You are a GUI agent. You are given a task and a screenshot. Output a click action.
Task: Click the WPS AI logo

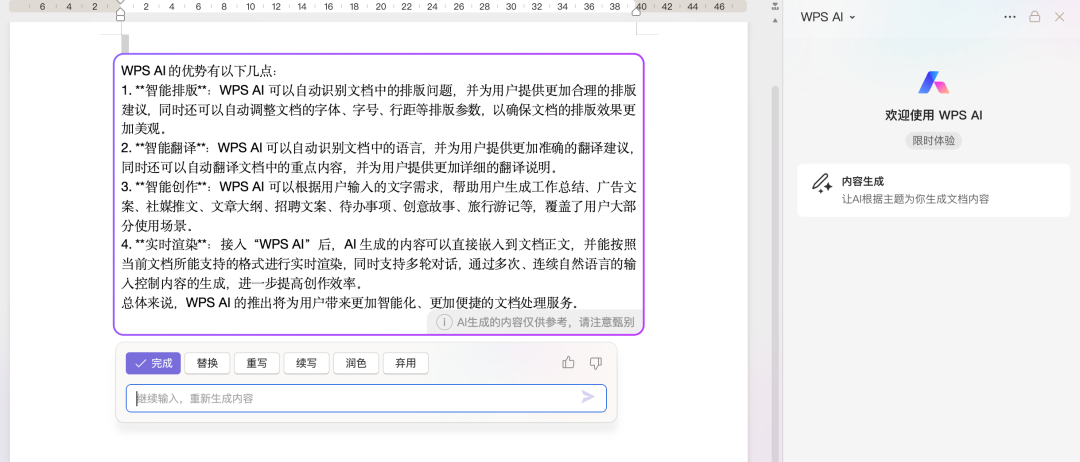[x=933, y=82]
